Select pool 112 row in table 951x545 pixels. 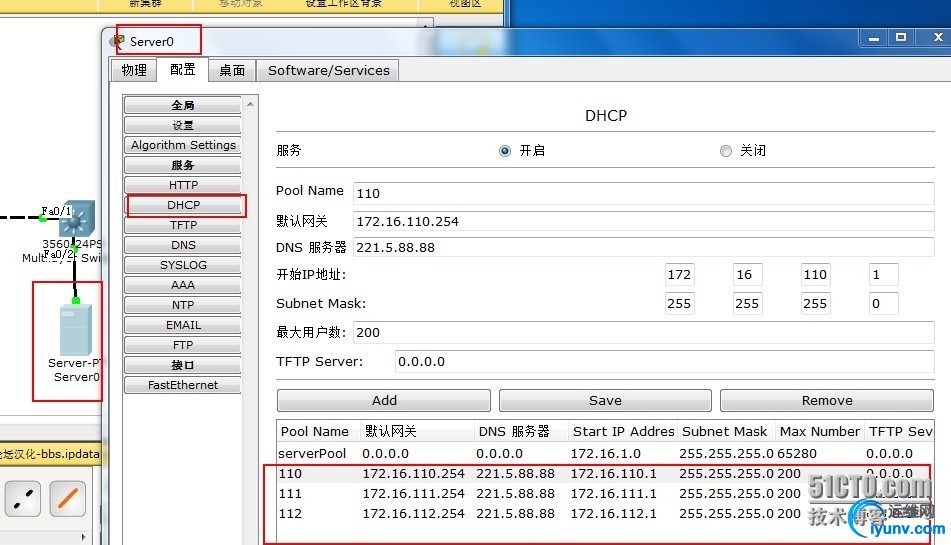pyautogui.click(x=605, y=513)
